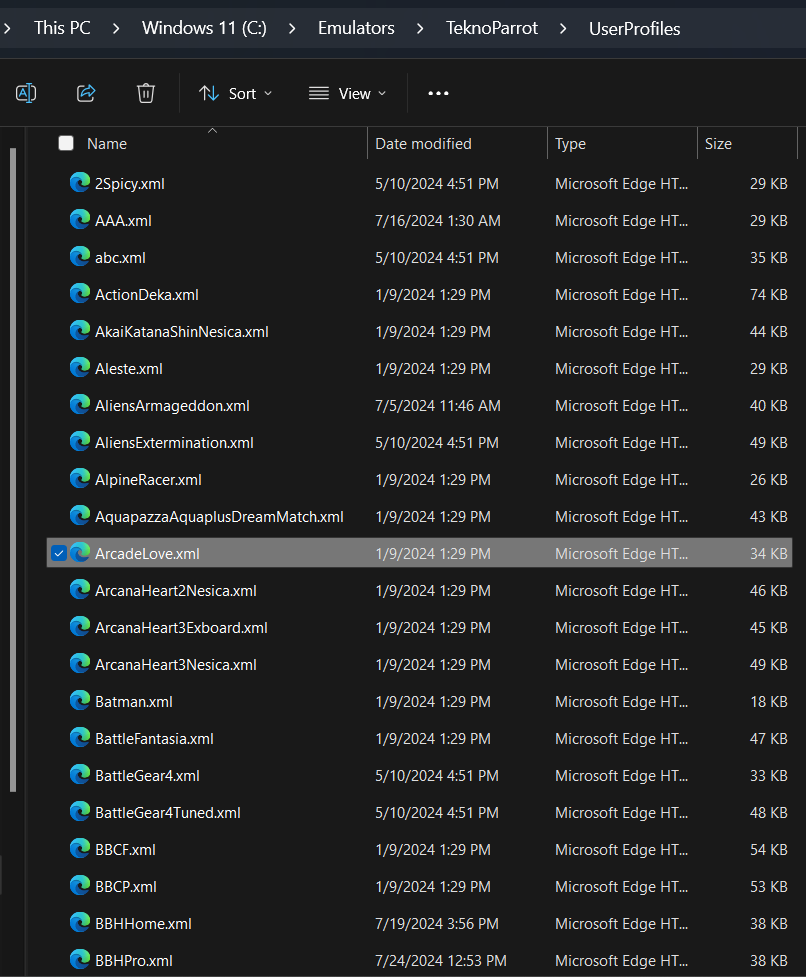Click the Edge icon of AlpineRacer.xml

point(80,479)
